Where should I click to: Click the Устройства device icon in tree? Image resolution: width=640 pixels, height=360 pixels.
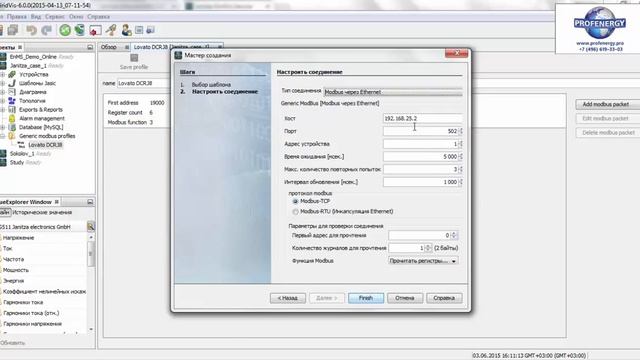tap(12, 74)
